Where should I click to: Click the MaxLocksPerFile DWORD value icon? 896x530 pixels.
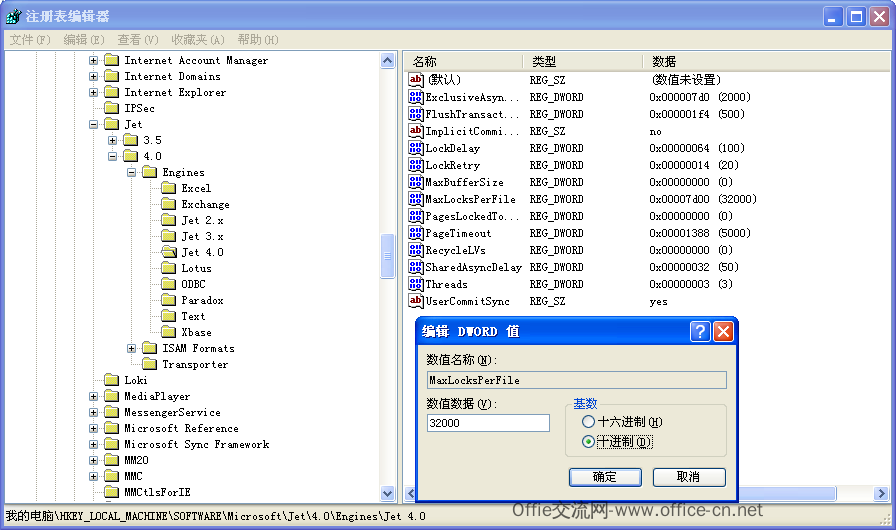415,199
